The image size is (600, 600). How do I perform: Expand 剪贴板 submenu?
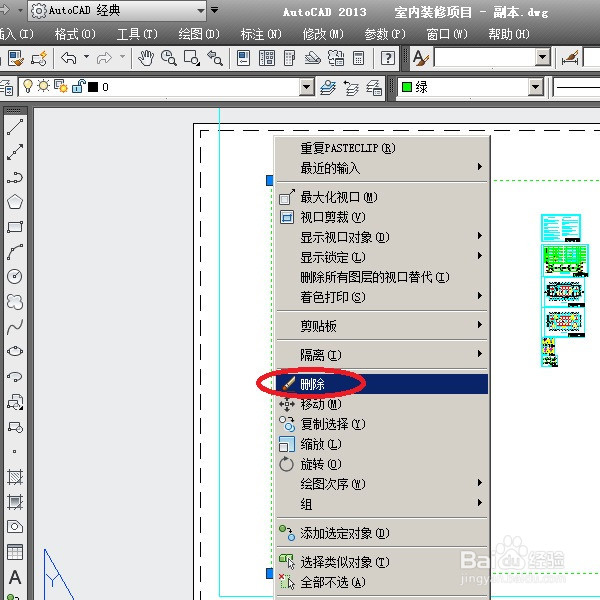point(382,326)
